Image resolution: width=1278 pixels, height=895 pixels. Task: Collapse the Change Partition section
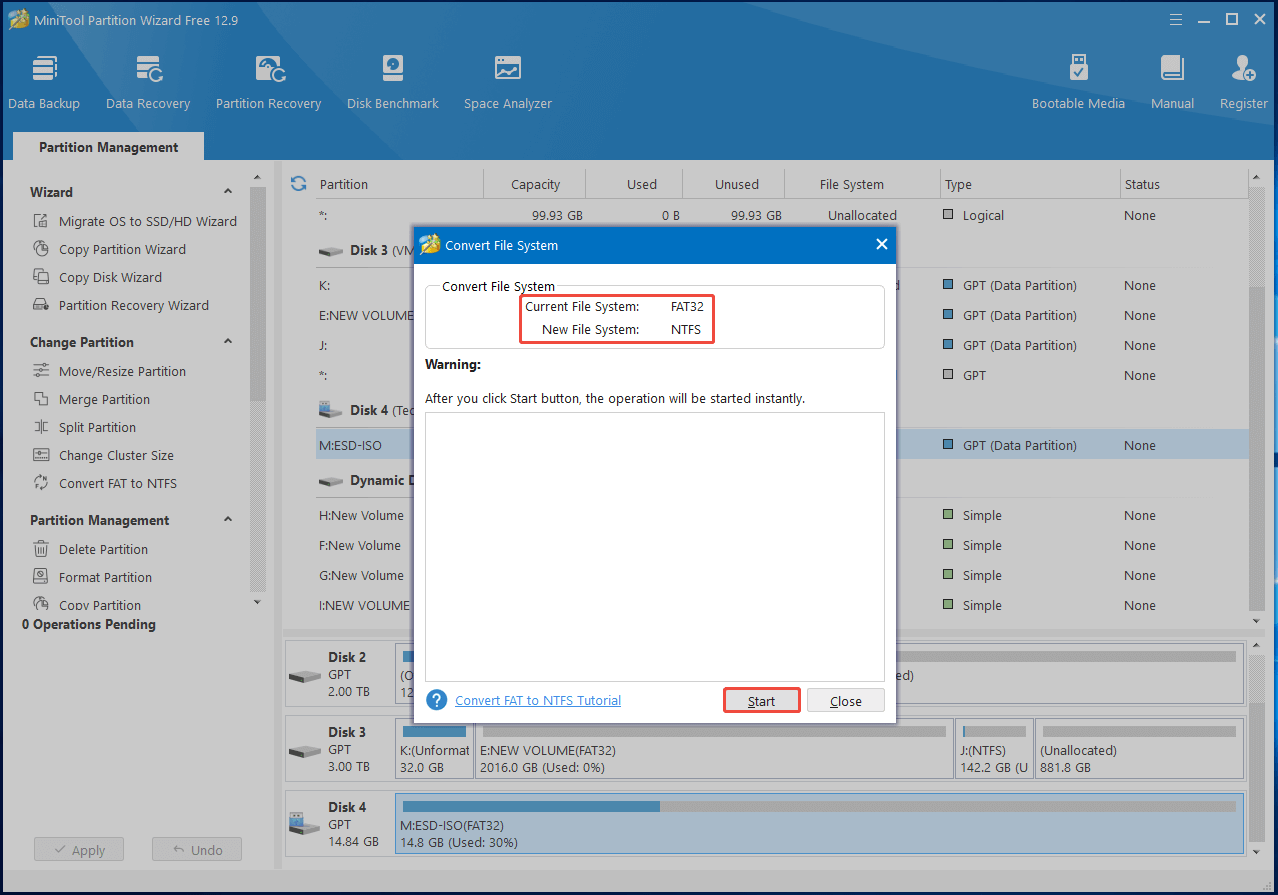(x=228, y=342)
